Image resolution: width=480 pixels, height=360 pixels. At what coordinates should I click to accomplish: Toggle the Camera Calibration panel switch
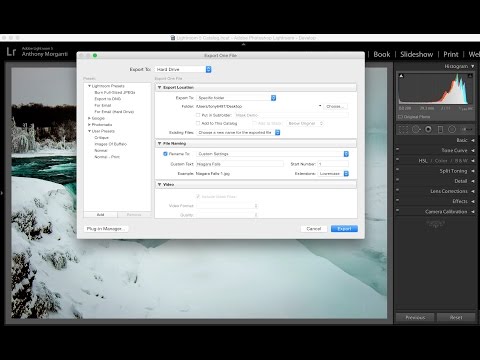pos(397,210)
